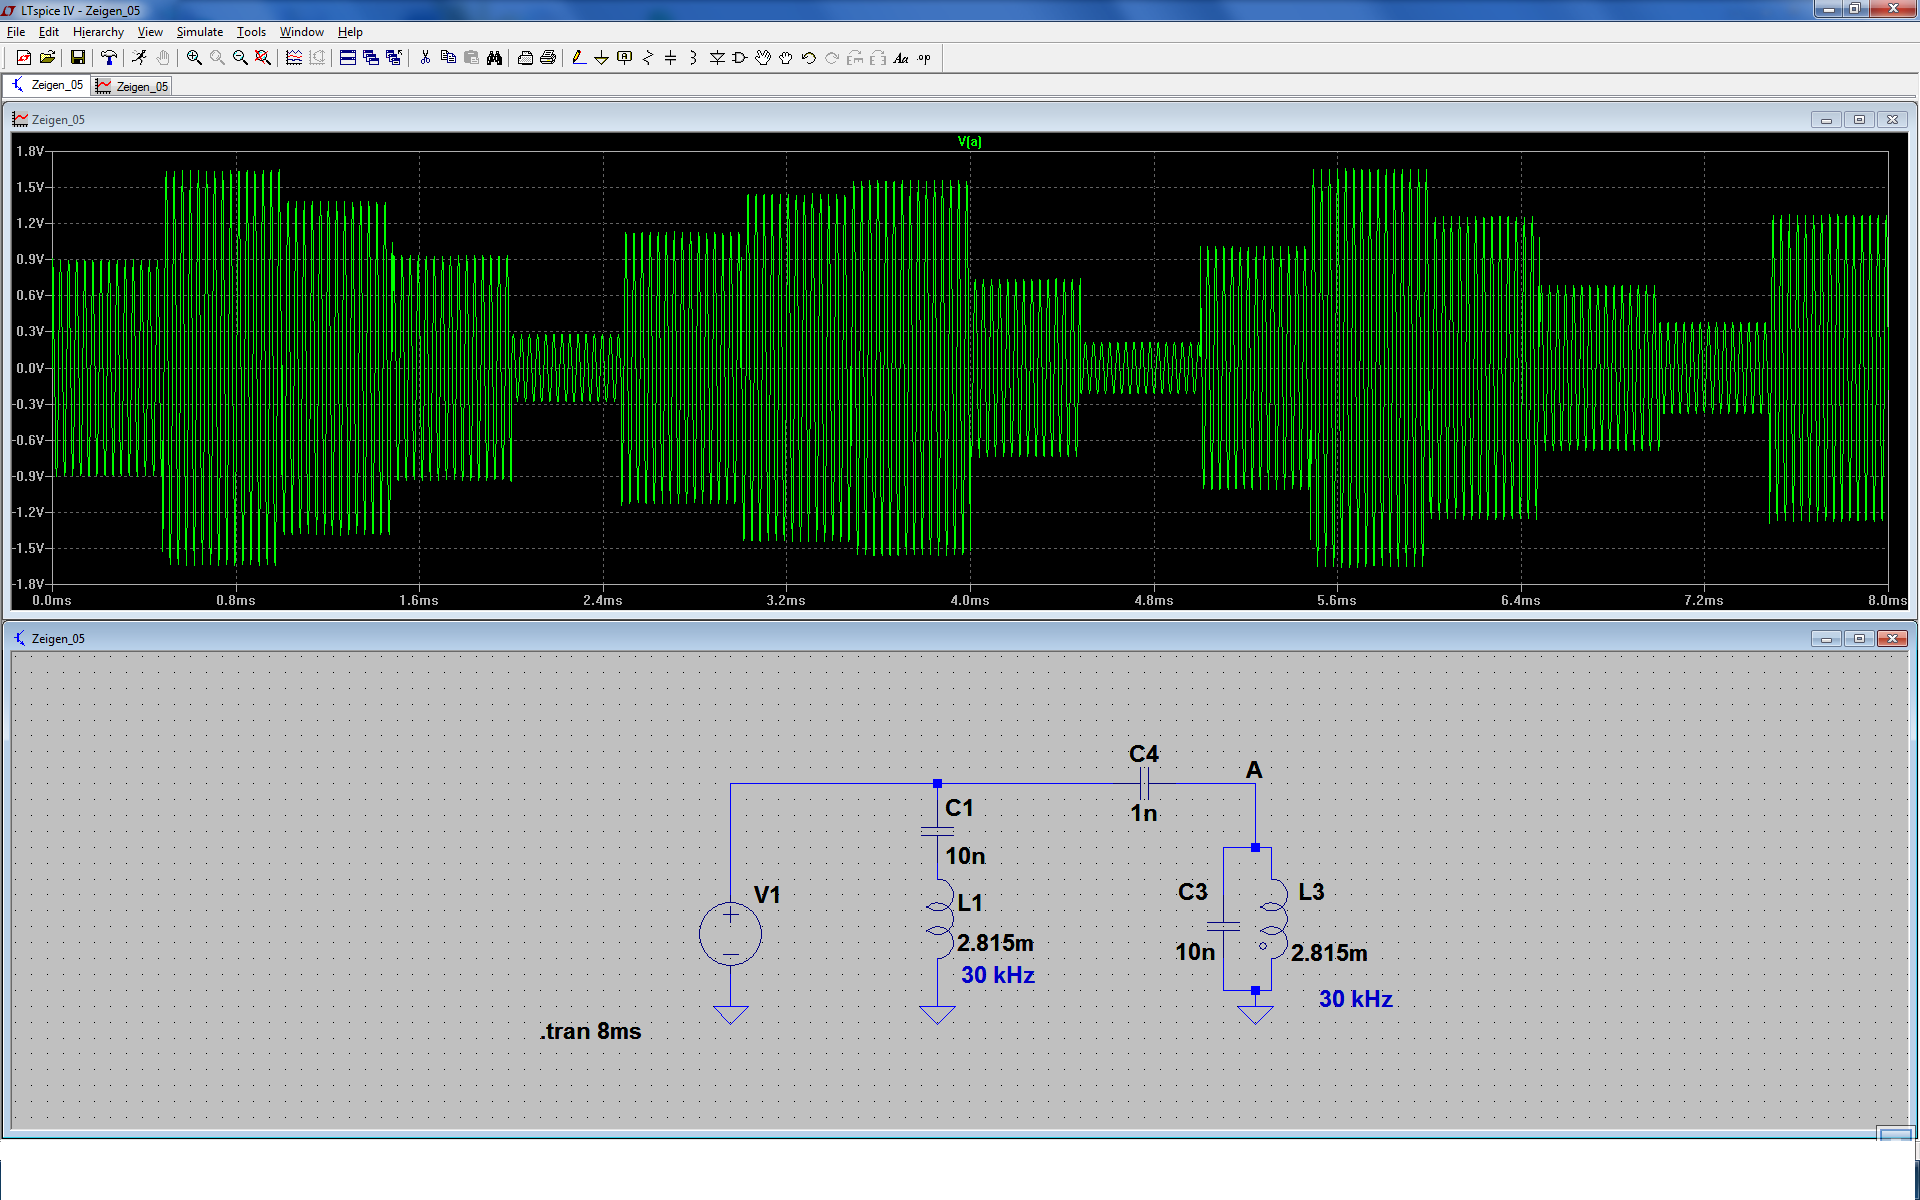The height and width of the screenshot is (1200, 1920).
Task: Select voltage source V1 symbol
Action: 731,934
